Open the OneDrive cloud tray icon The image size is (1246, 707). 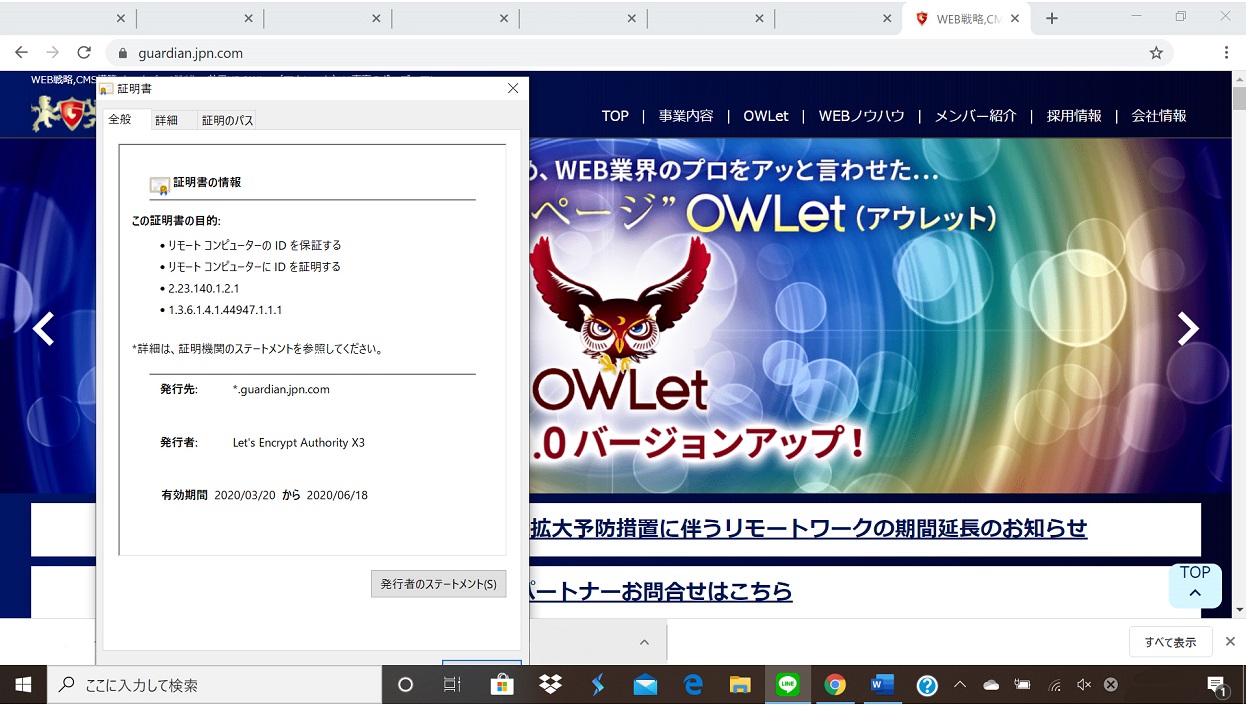[991, 685]
